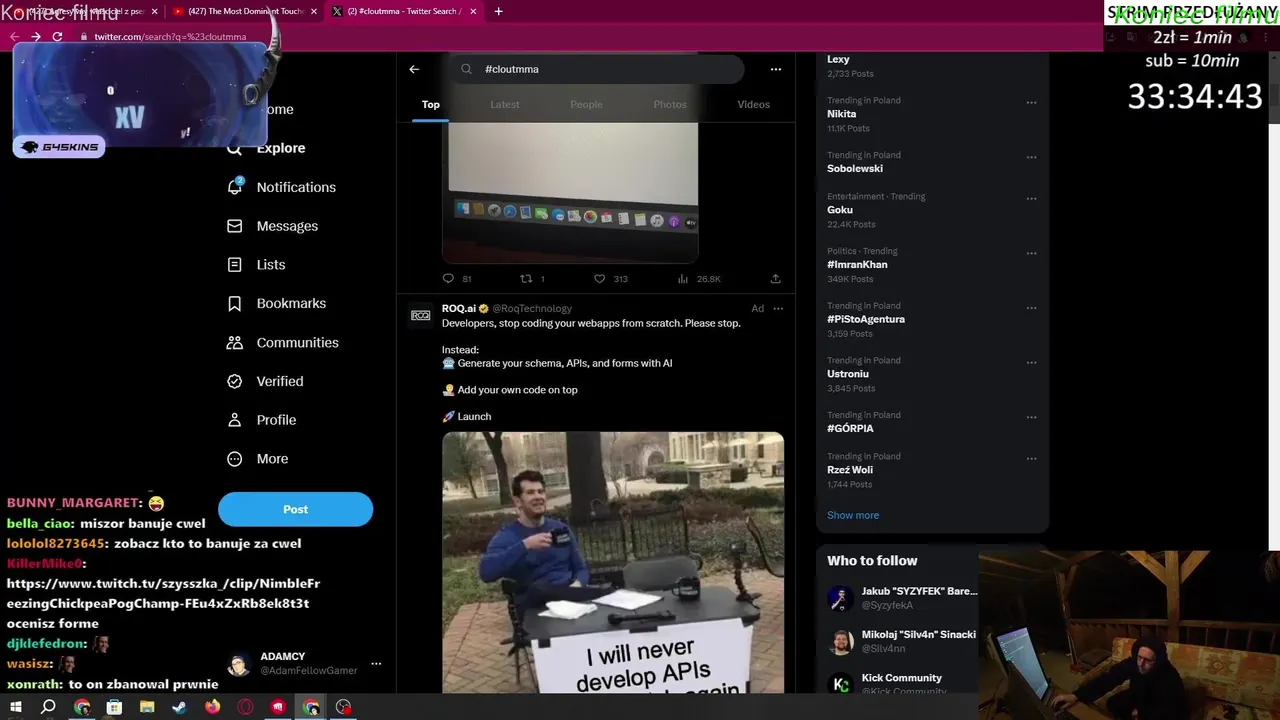This screenshot has width=1280, height=720.
Task: Click Show more under trends
Action: (x=853, y=515)
